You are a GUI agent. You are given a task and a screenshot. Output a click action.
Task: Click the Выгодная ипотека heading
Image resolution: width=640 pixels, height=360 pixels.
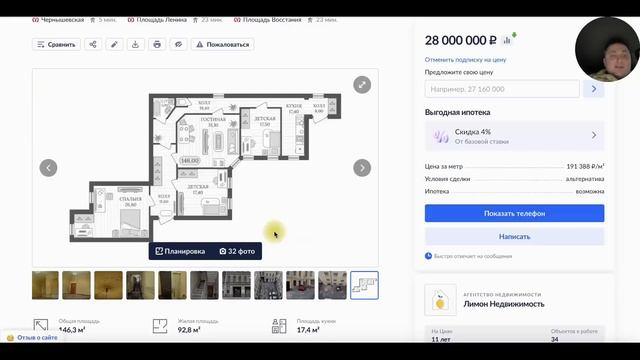pyautogui.click(x=458, y=112)
